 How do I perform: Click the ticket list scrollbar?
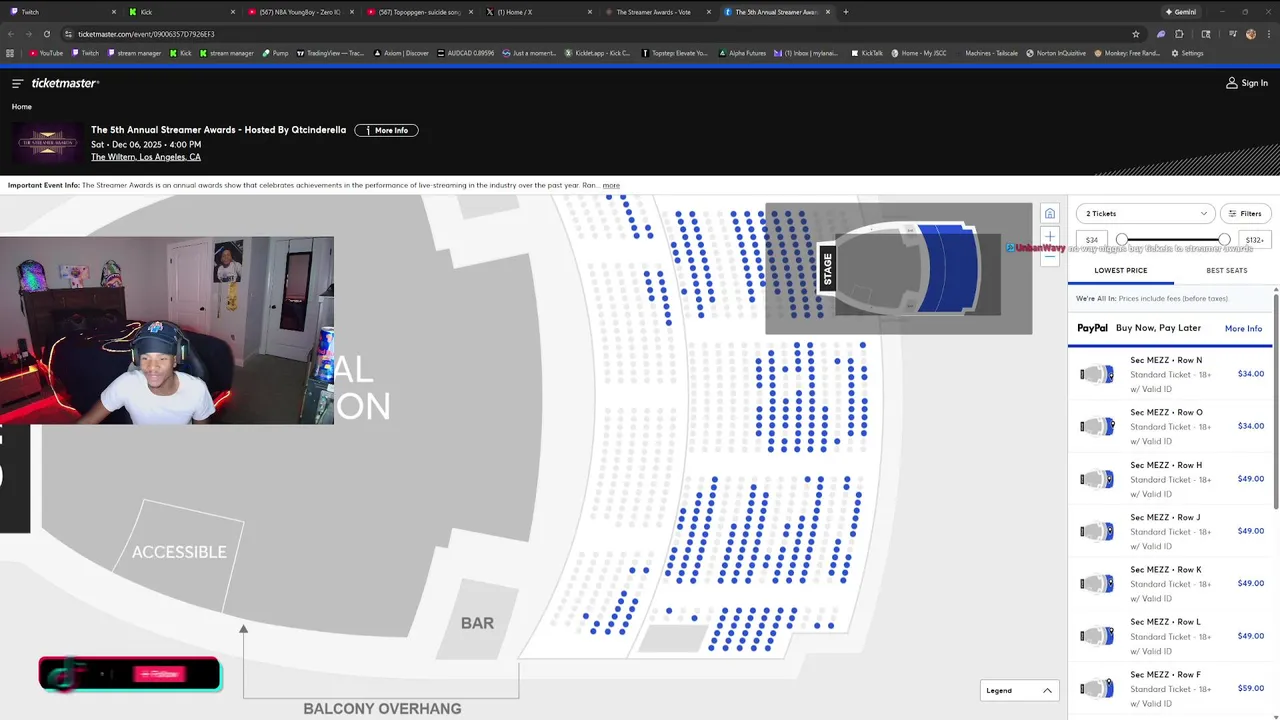click(1276, 400)
